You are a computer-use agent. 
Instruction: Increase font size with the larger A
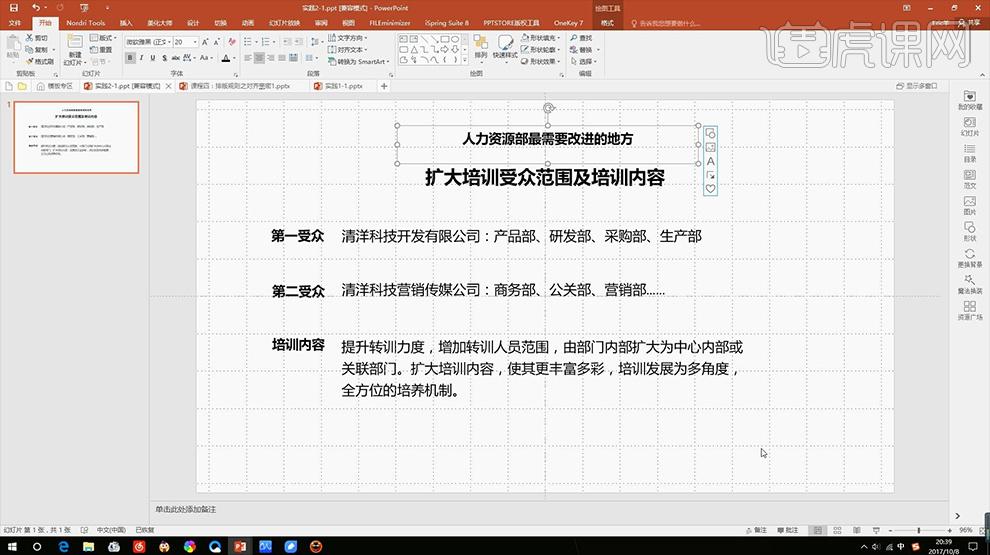click(x=205, y=42)
